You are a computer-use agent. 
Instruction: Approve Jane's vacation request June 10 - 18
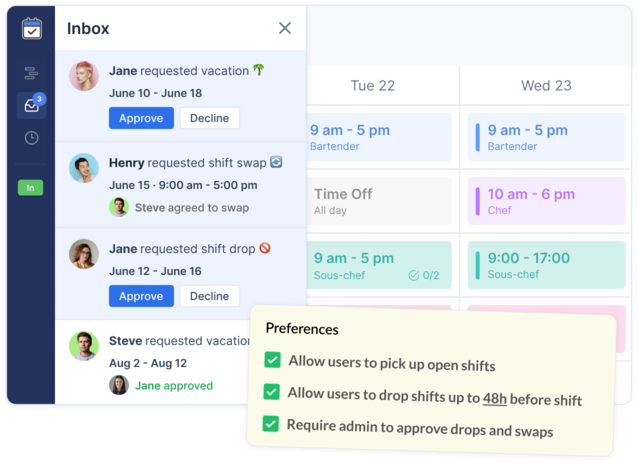tap(141, 118)
